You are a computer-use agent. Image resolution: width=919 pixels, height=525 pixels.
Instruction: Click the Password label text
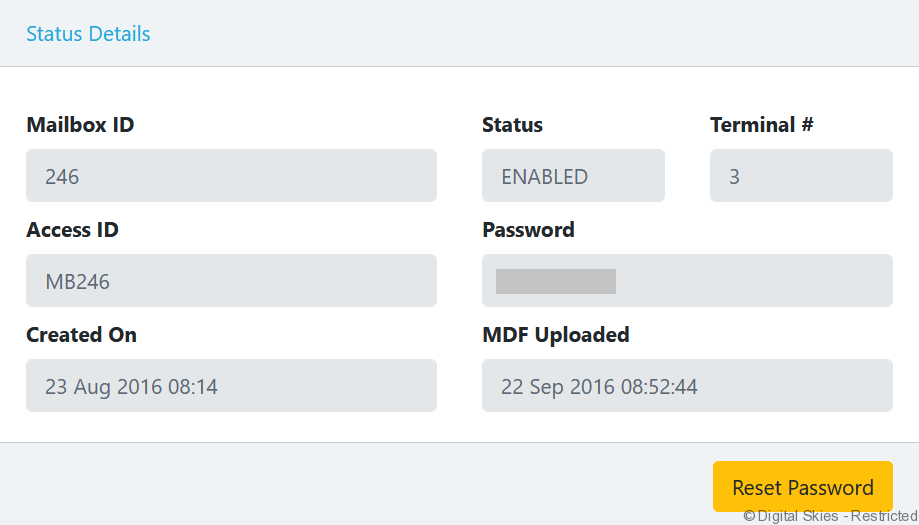coord(528,230)
